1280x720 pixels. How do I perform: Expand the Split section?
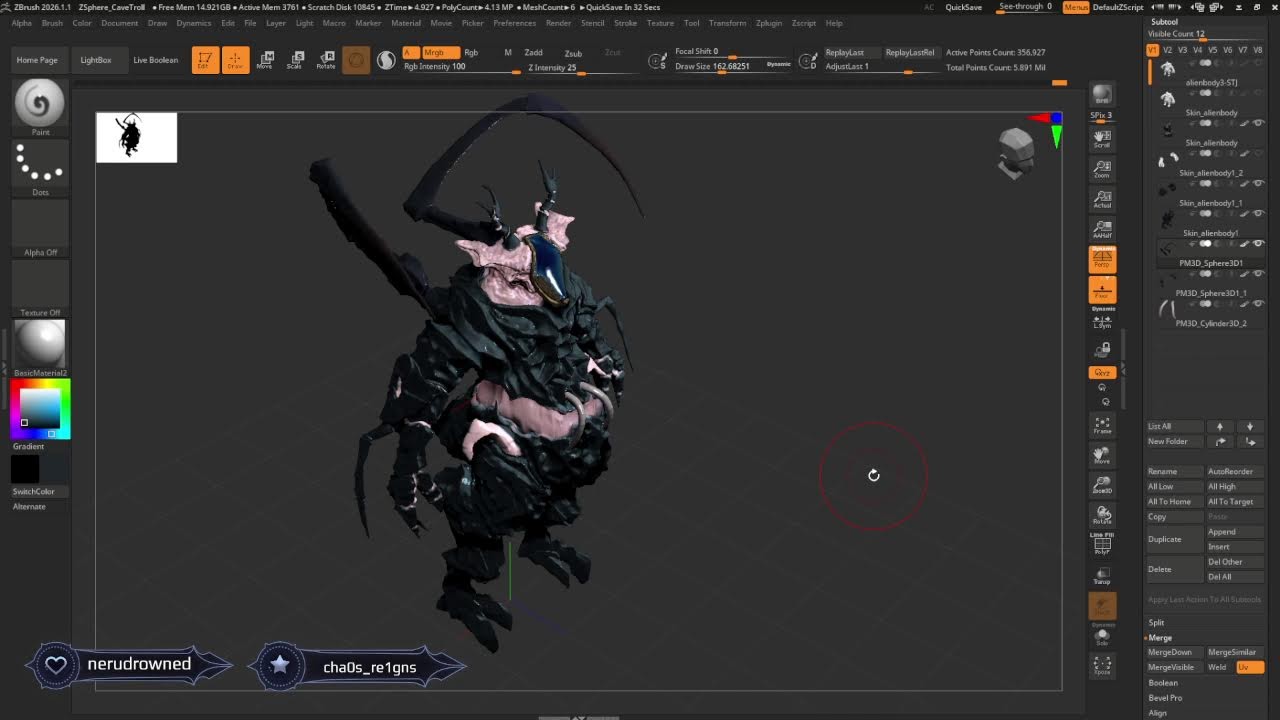[x=1156, y=622]
